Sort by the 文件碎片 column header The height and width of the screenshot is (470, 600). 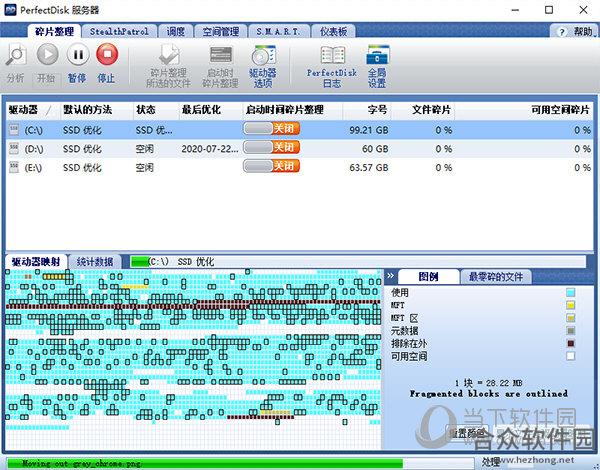423,110
